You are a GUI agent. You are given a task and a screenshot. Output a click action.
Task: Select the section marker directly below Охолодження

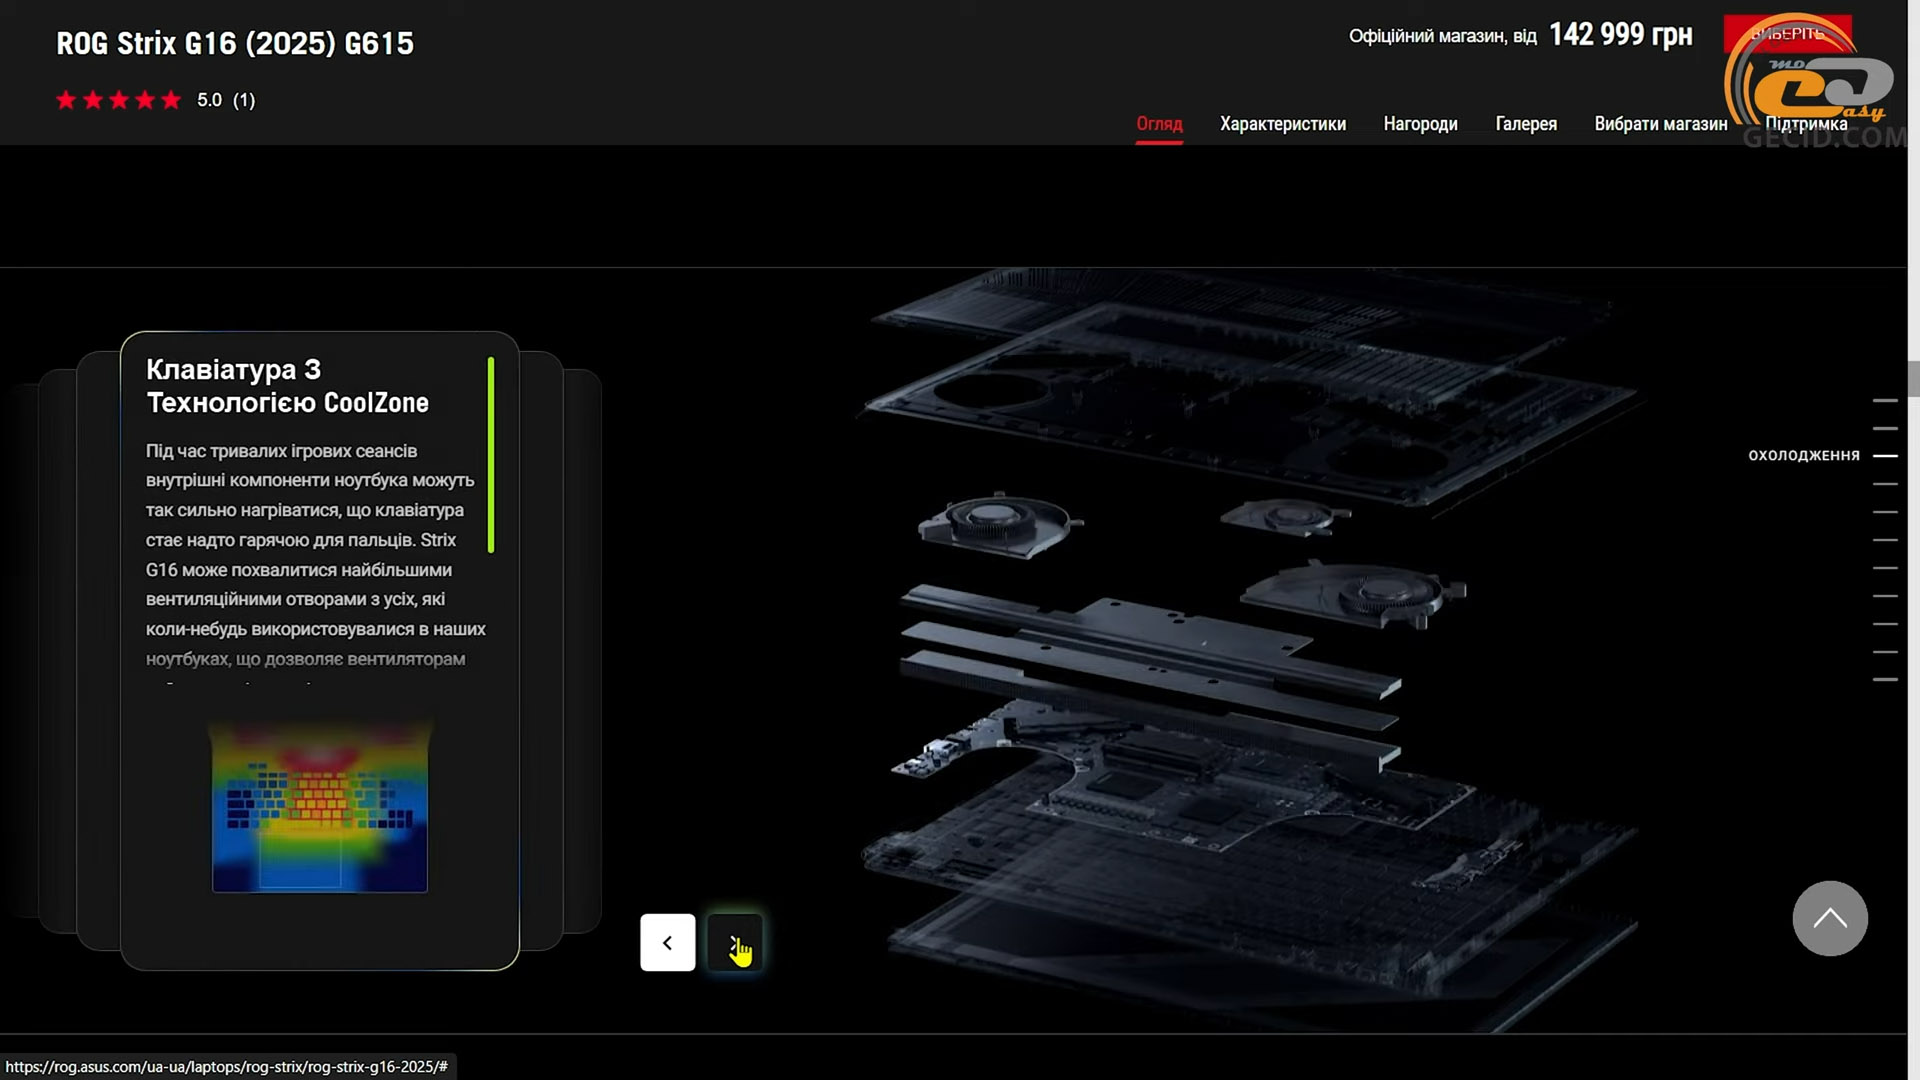point(1885,484)
